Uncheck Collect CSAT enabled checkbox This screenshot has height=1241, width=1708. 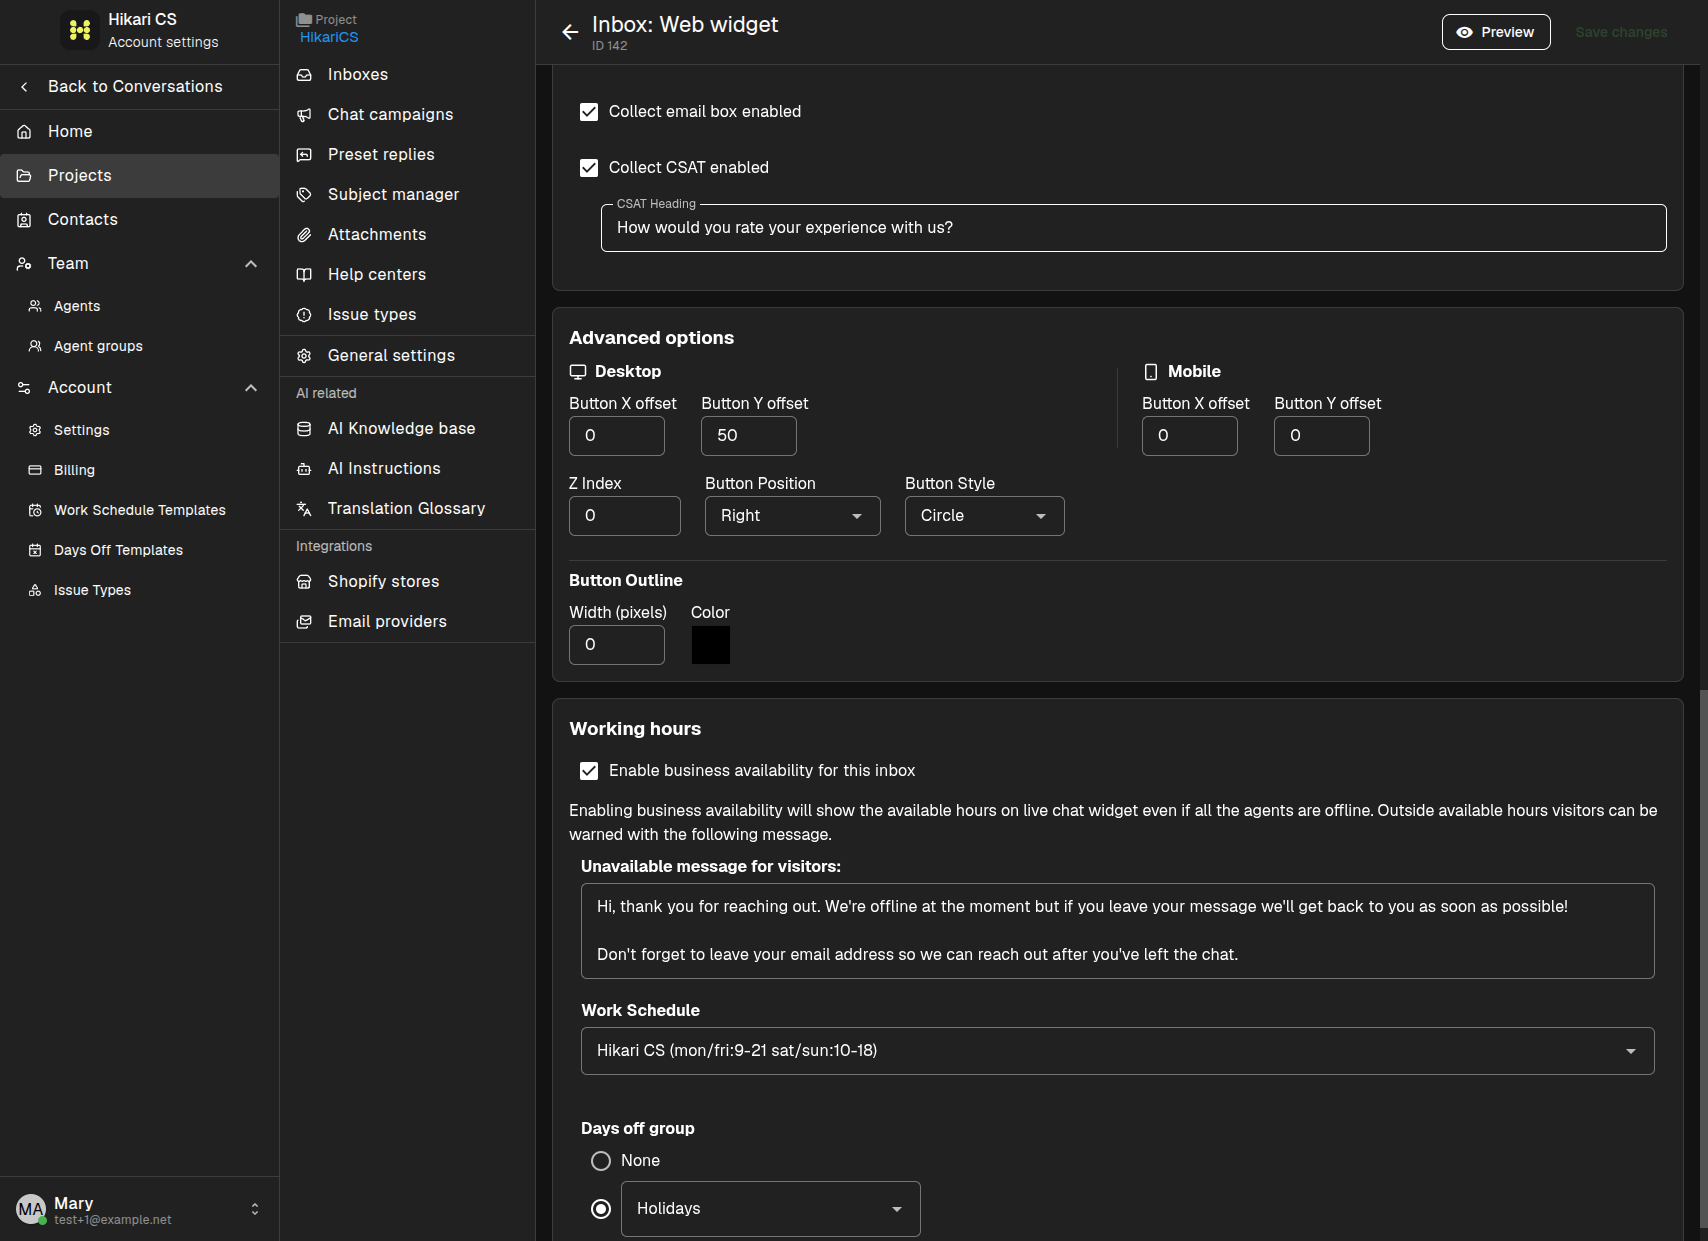[589, 168]
